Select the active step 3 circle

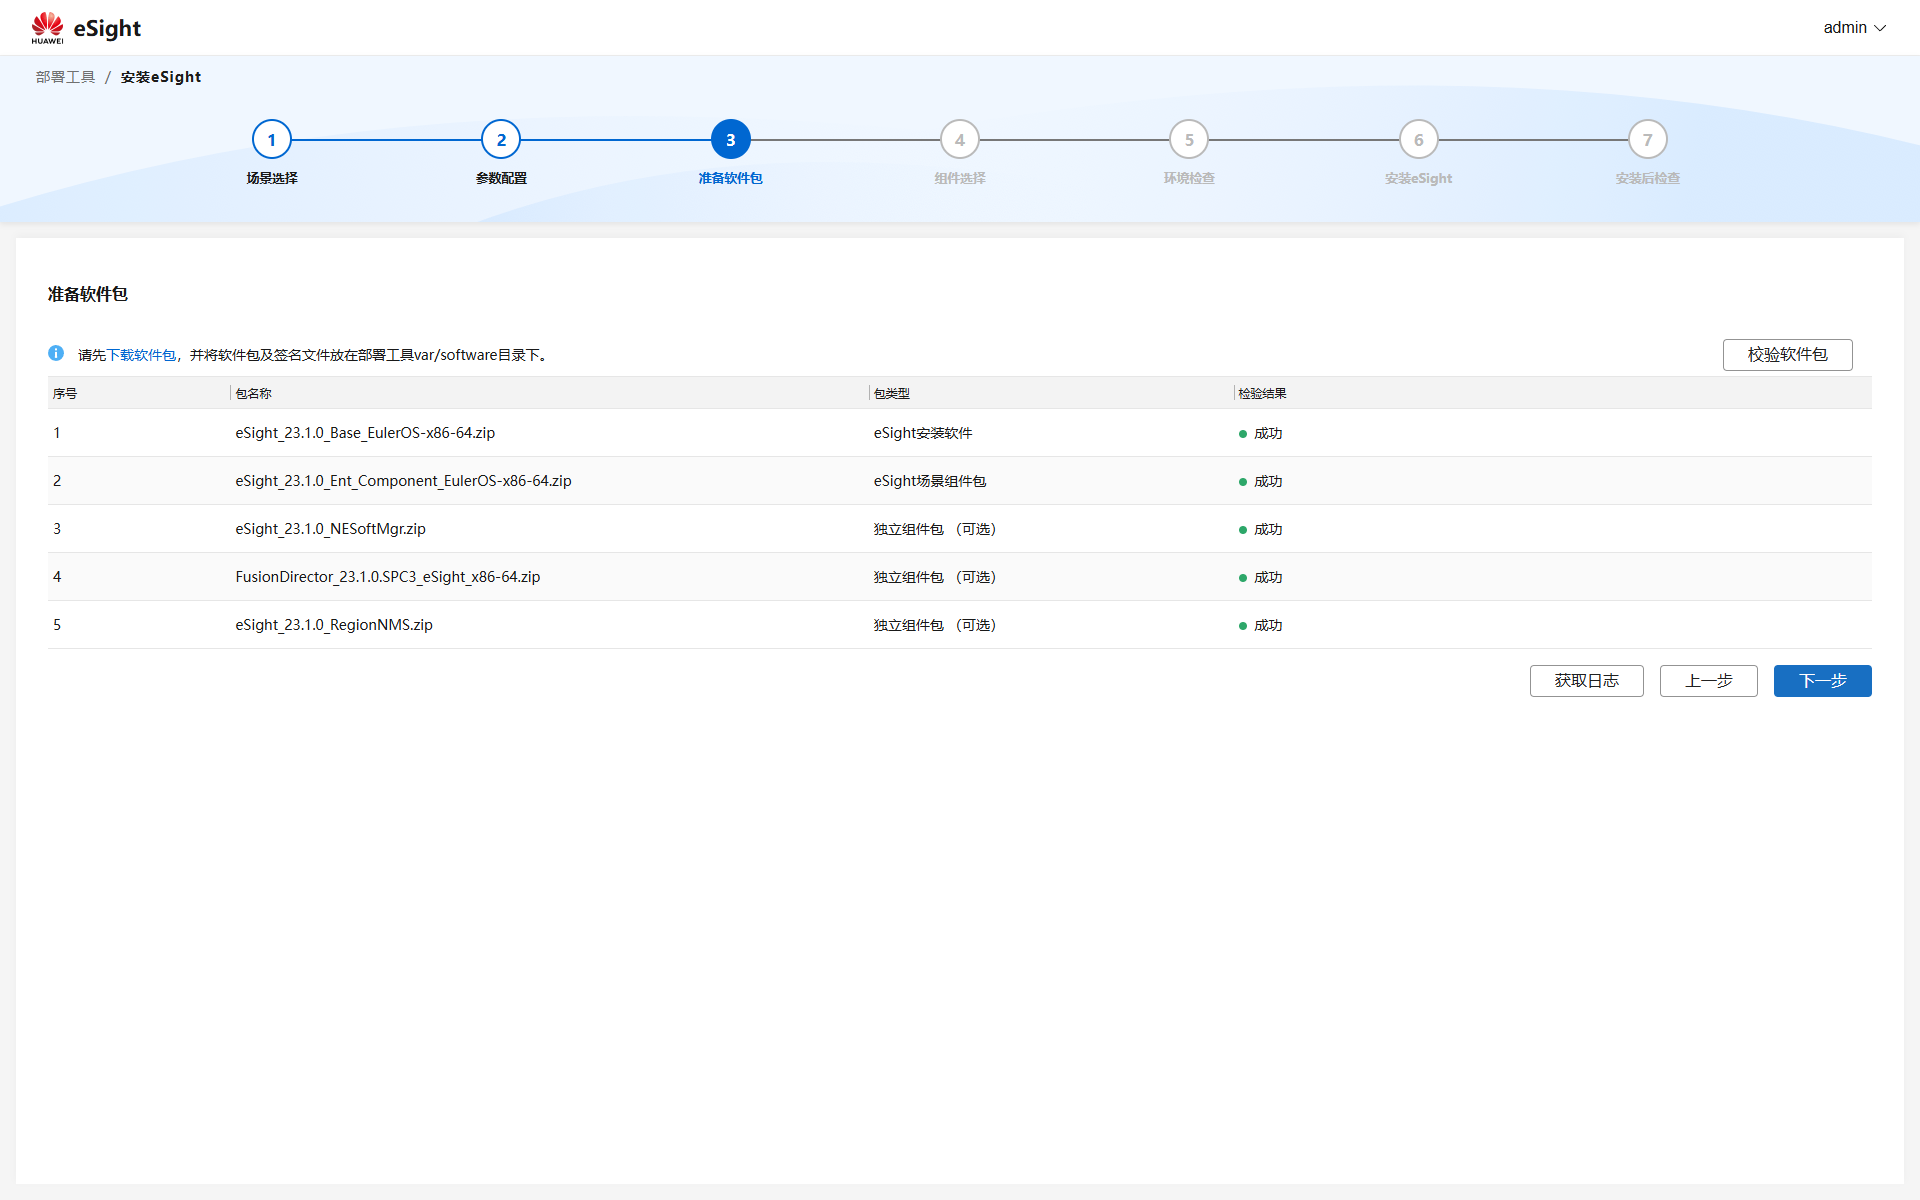pyautogui.click(x=730, y=140)
